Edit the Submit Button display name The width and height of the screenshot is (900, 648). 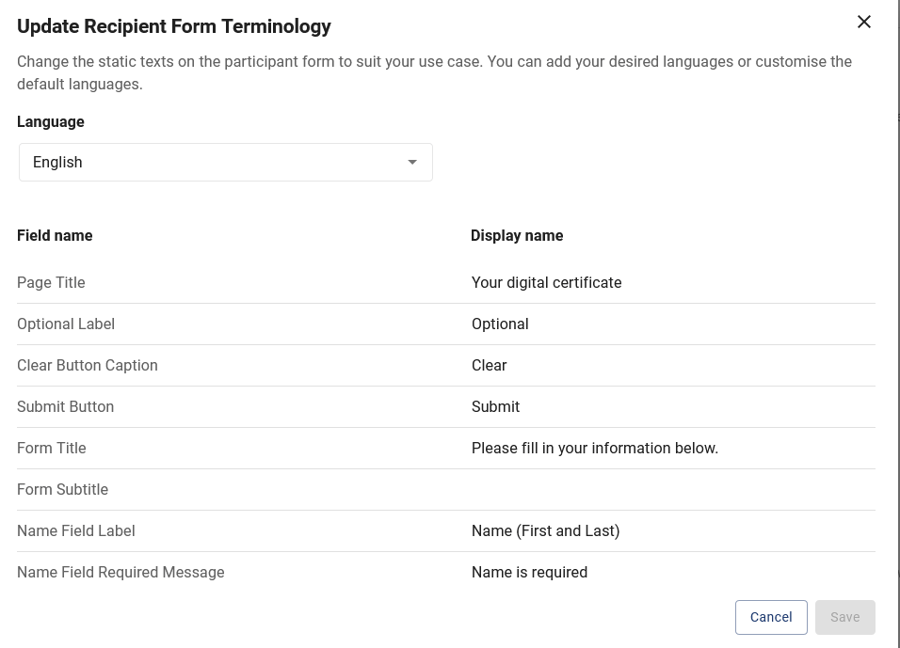[495, 407]
